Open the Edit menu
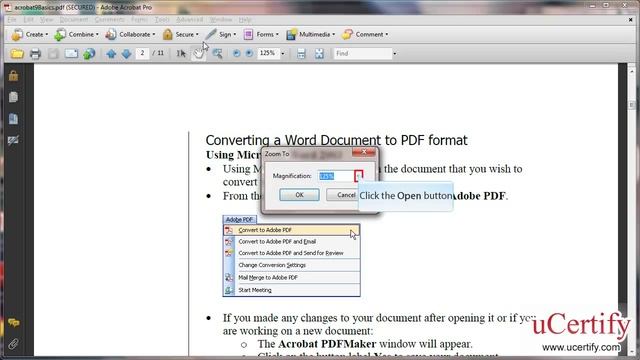Screen dimensions: 640x360 [29, 20]
